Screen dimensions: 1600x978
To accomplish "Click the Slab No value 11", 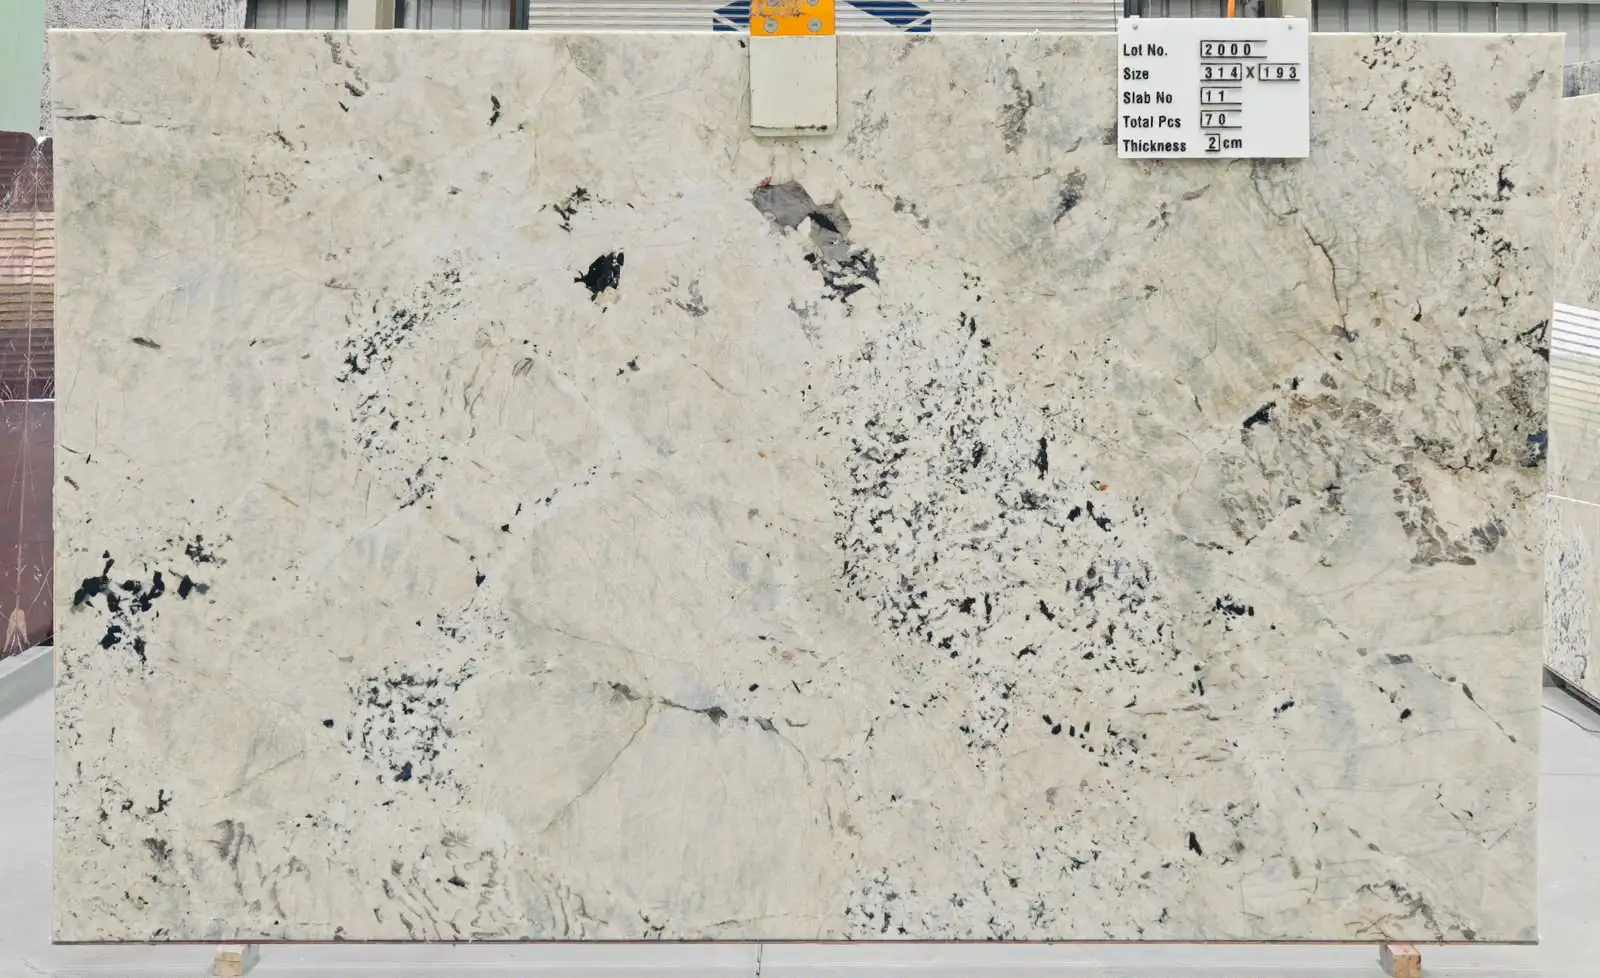I will (x=1220, y=97).
